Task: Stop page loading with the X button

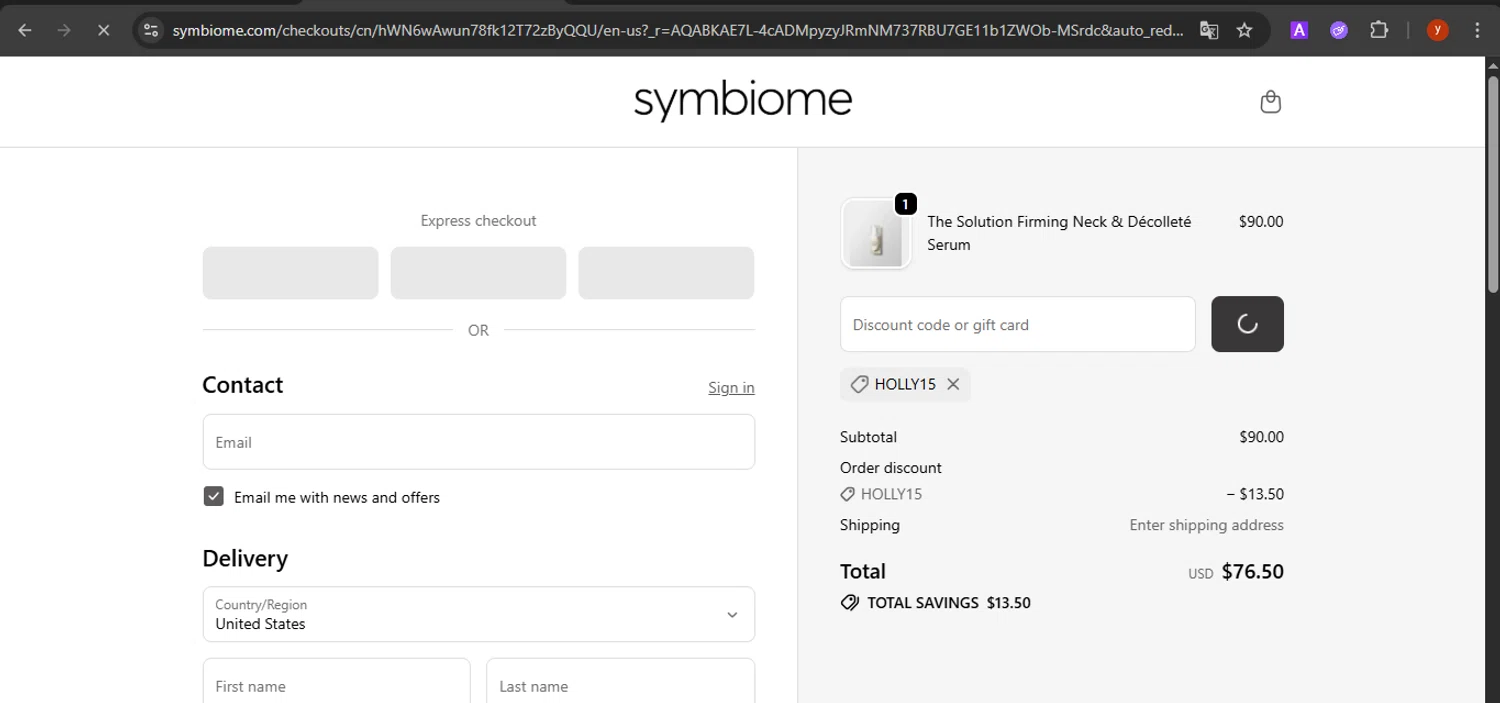Action: [103, 30]
